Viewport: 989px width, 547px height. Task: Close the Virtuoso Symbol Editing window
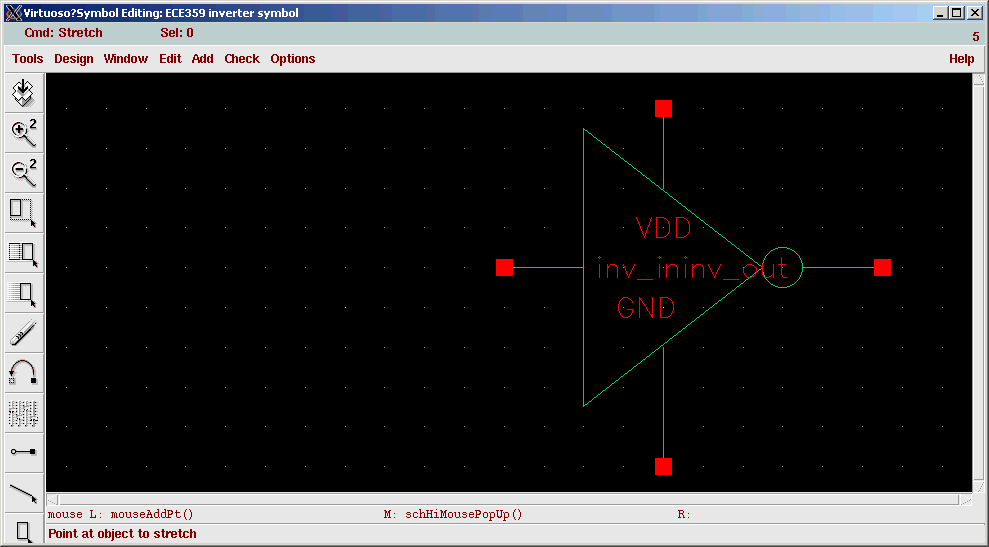pyautogui.click(x=974, y=13)
